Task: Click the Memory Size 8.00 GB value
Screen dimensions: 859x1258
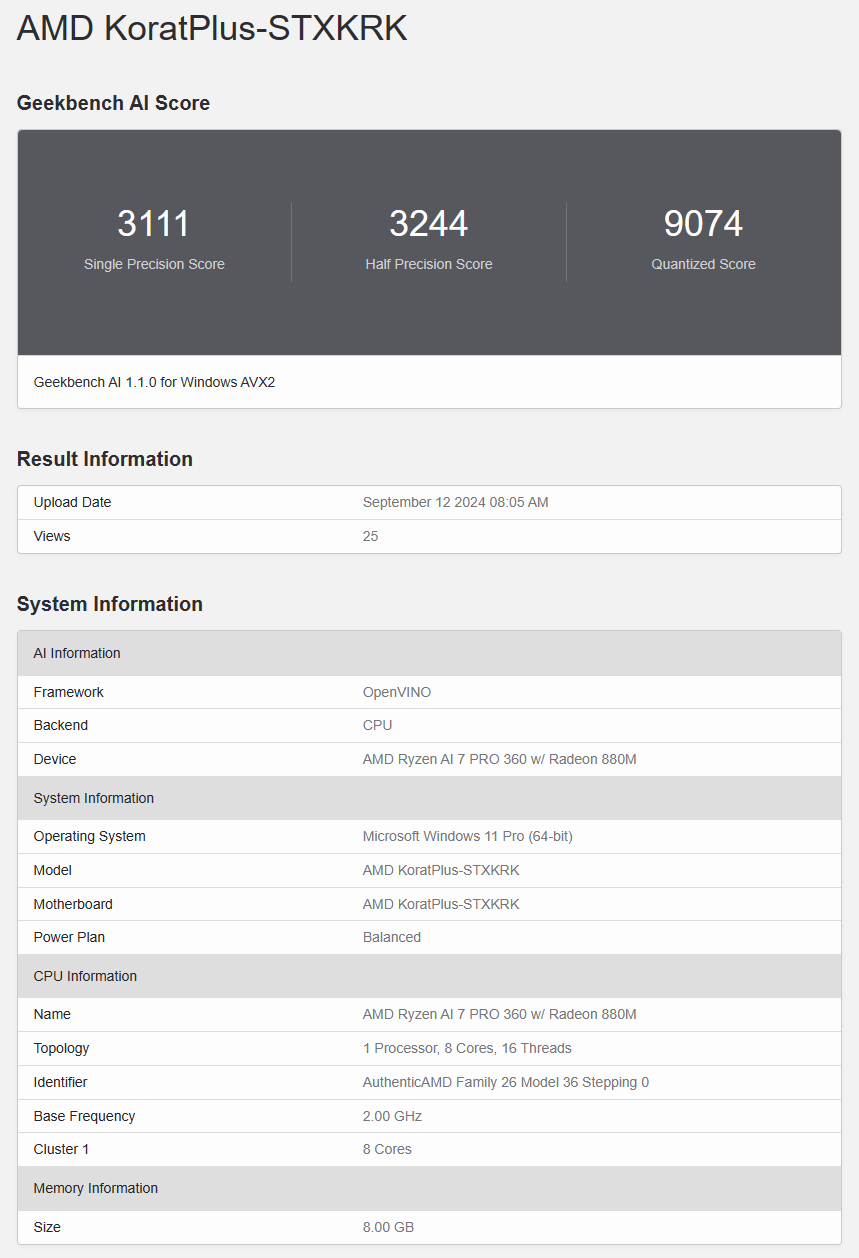Action: (x=388, y=1227)
